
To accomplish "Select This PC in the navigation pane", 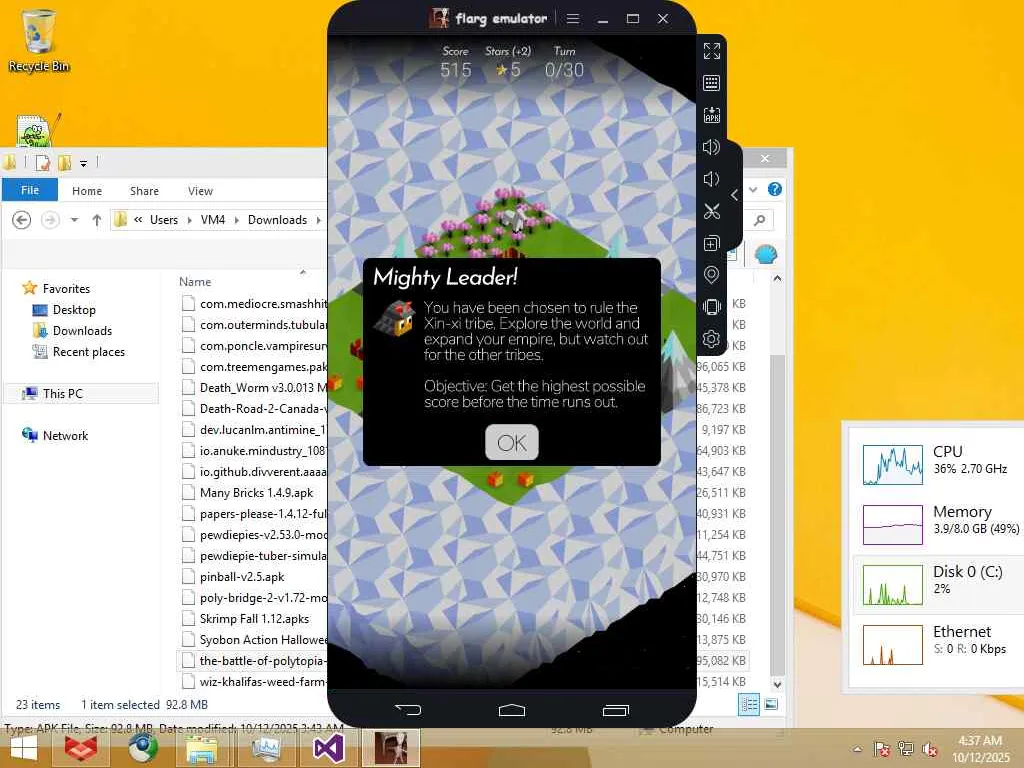I will 63,393.
